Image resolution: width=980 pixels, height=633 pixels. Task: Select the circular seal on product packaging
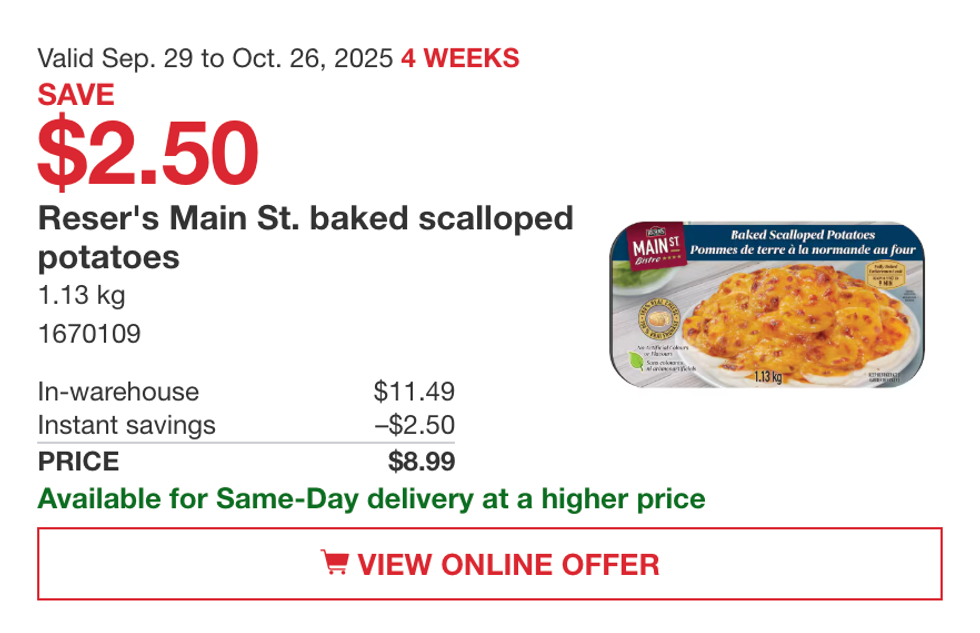660,316
